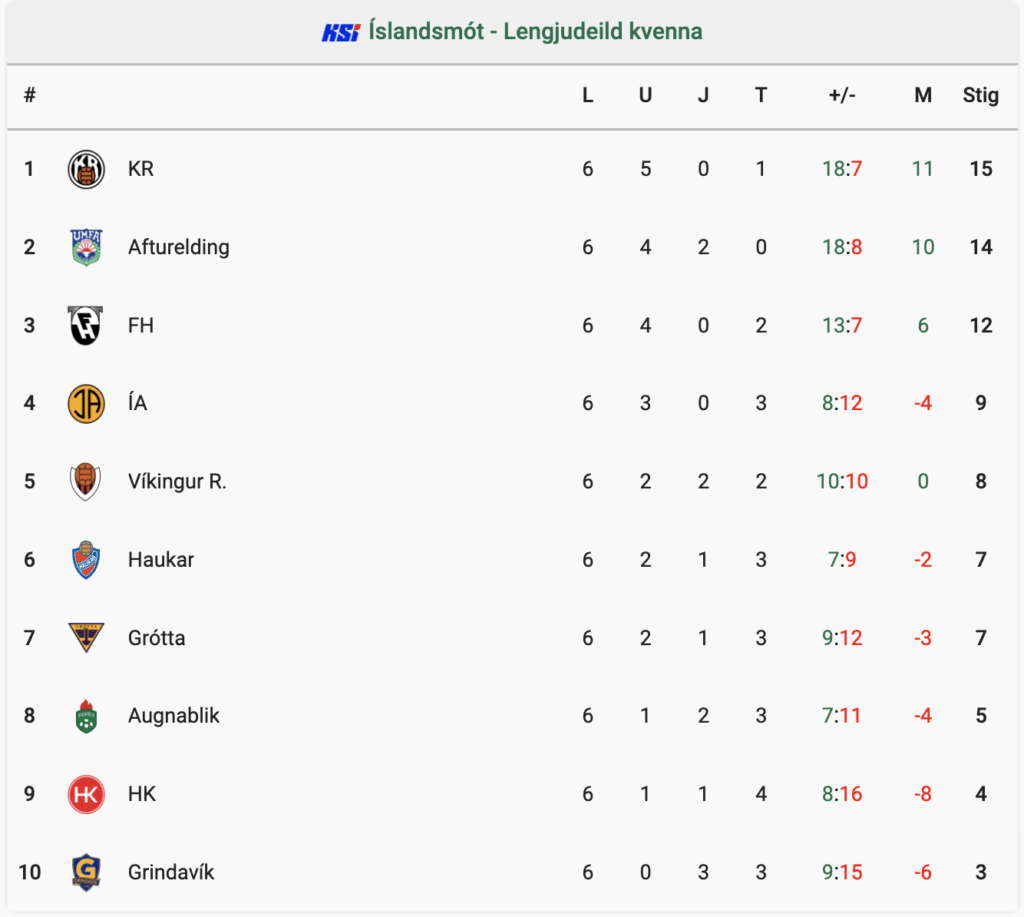Click the KR club crest
Viewport: 1024px width, 917px height.
(86, 169)
